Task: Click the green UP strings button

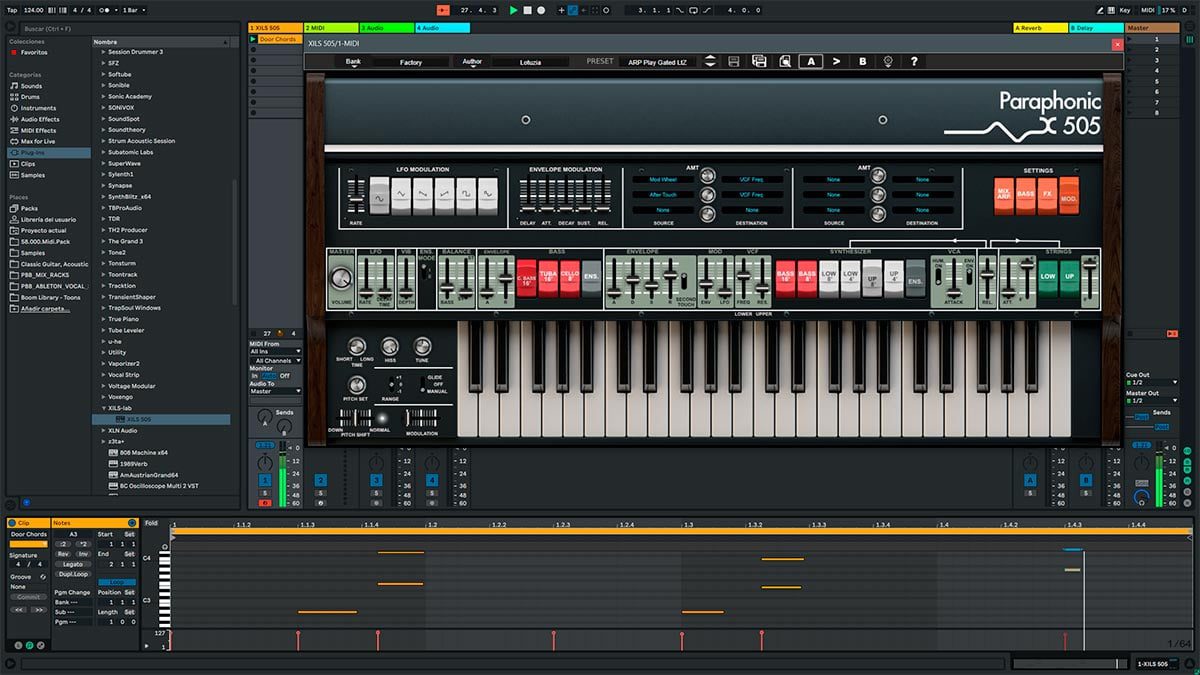Action: click(1070, 277)
